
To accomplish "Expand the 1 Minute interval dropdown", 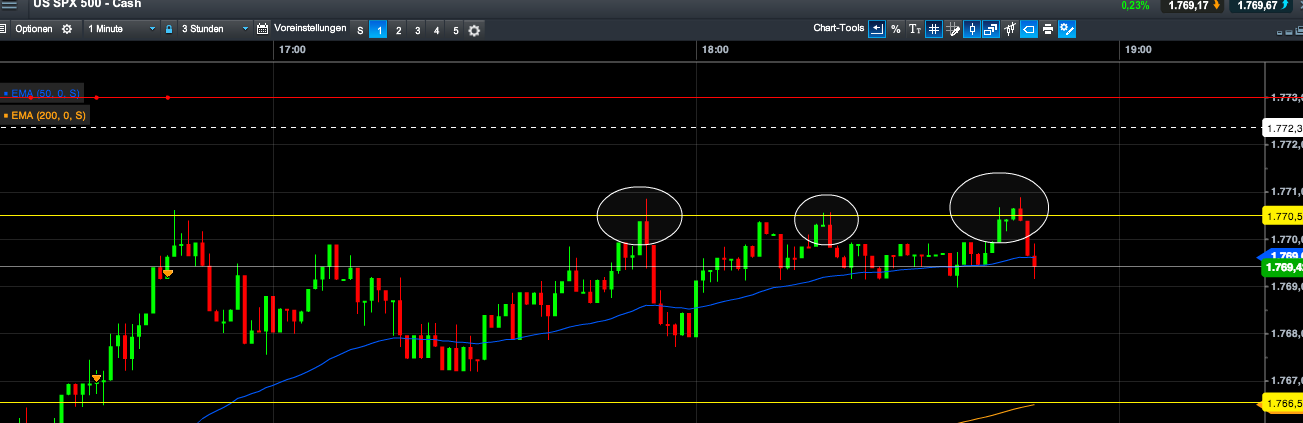I will click(122, 29).
